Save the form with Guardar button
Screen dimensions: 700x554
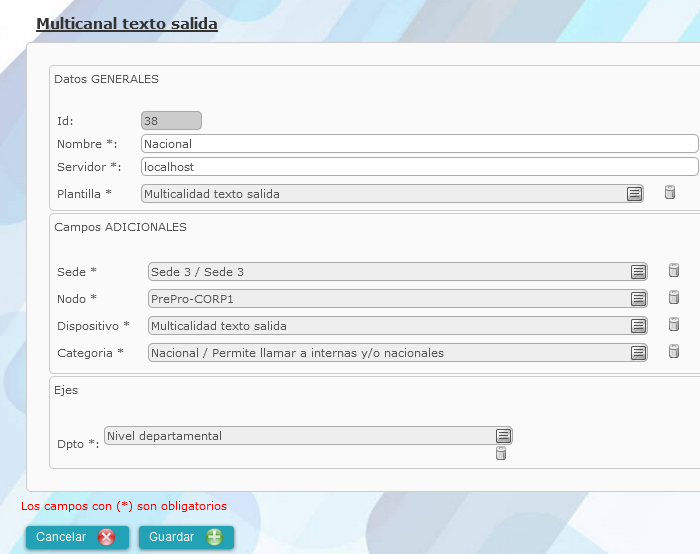(186, 537)
